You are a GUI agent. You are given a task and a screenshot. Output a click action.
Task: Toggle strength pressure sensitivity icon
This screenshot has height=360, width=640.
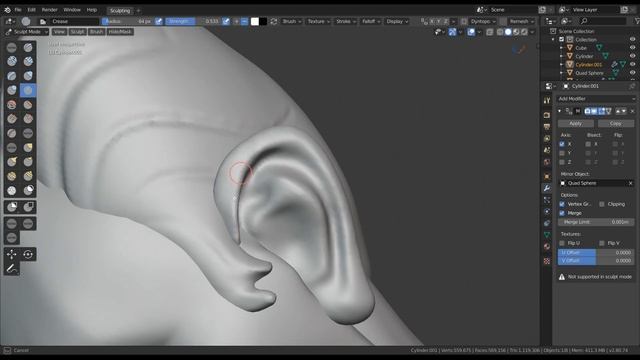(x=226, y=21)
